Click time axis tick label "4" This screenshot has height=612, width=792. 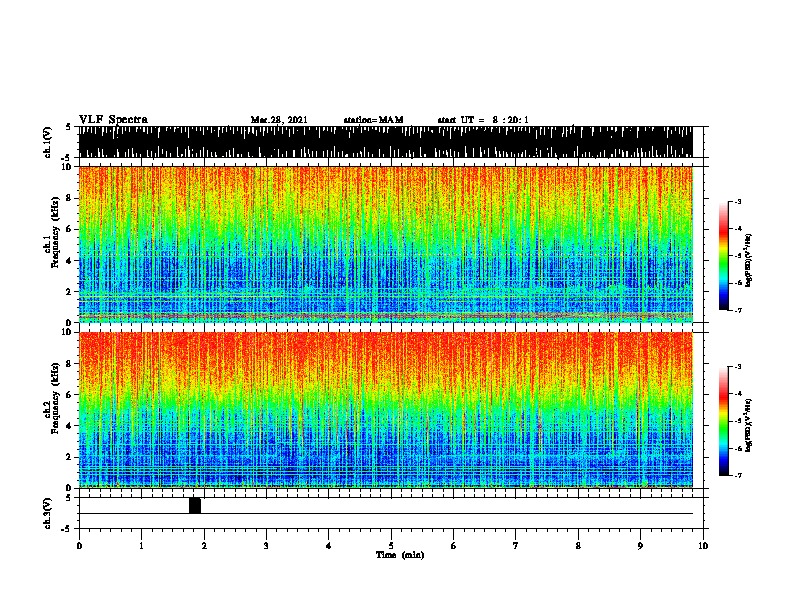click(329, 545)
